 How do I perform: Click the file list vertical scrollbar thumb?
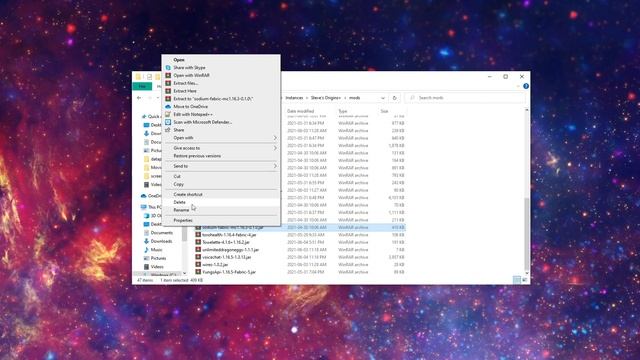tap(527, 233)
